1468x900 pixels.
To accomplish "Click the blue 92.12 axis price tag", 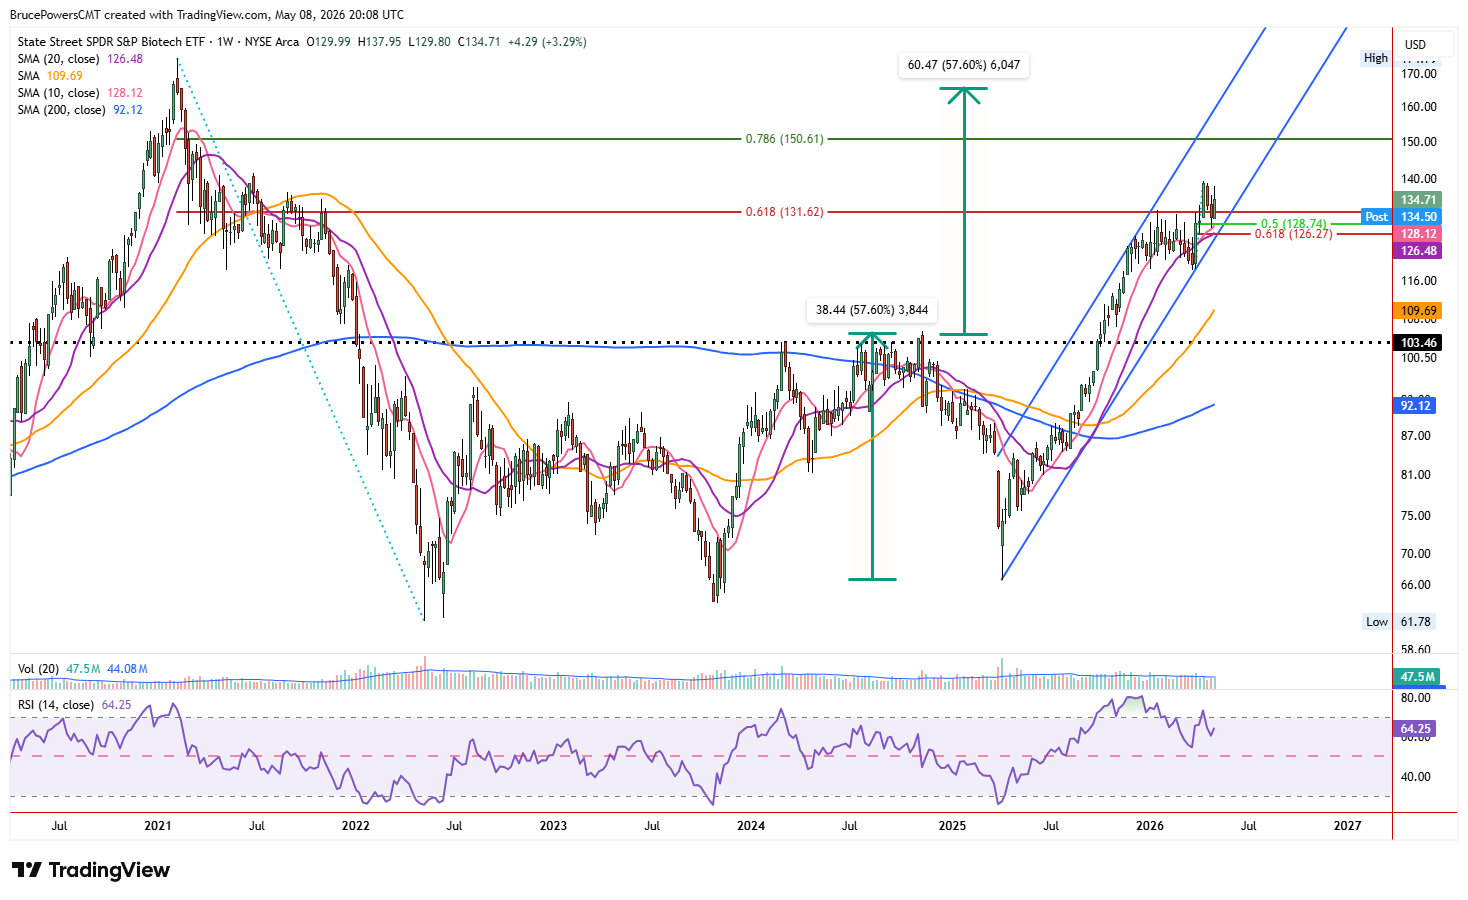I will (x=1415, y=405).
